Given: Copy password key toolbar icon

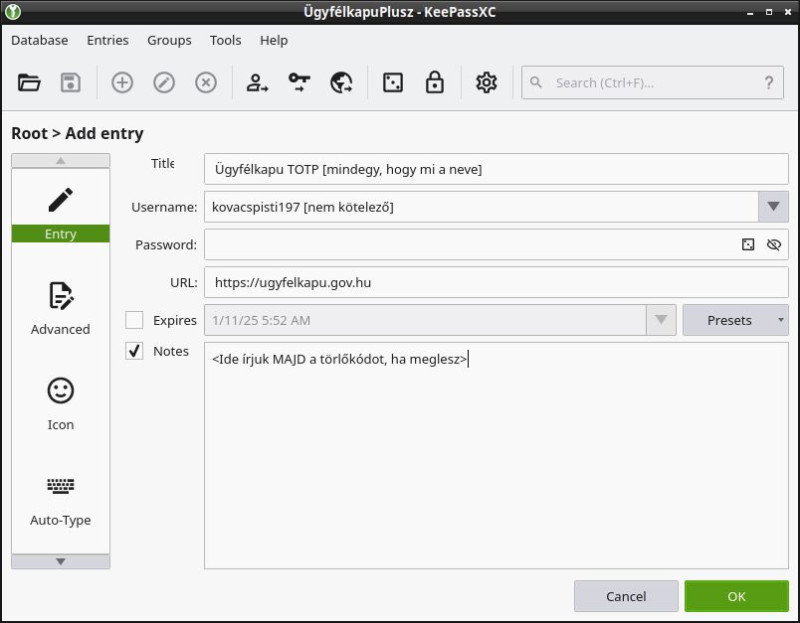Looking at the screenshot, I should [x=299, y=83].
